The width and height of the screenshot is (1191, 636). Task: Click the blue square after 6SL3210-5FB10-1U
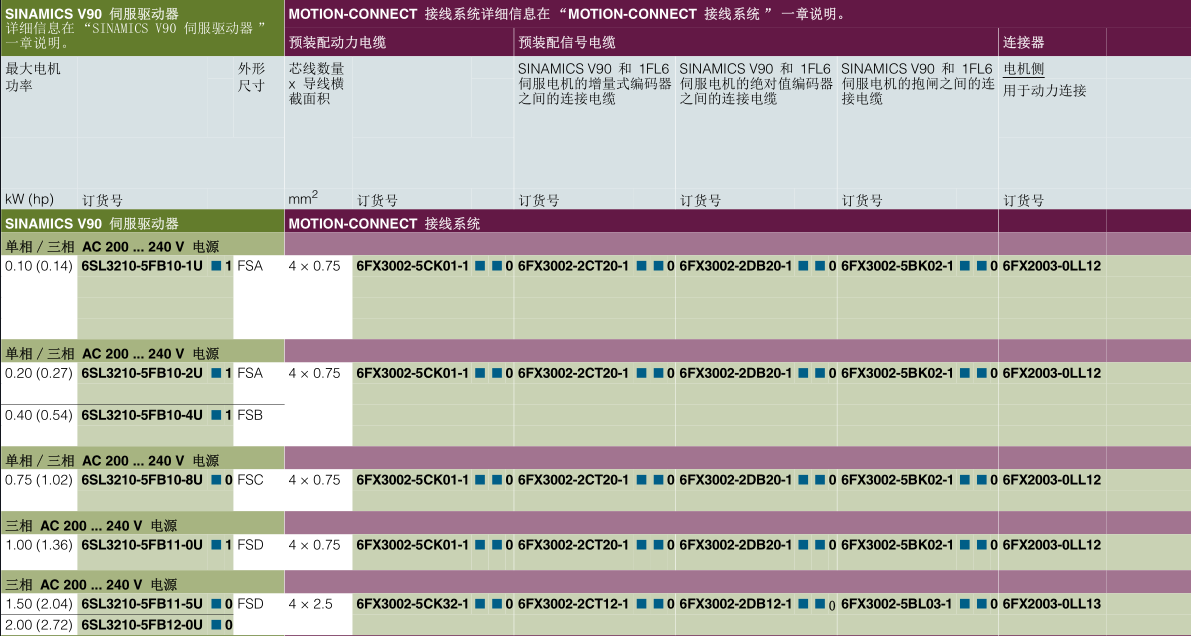(216, 266)
